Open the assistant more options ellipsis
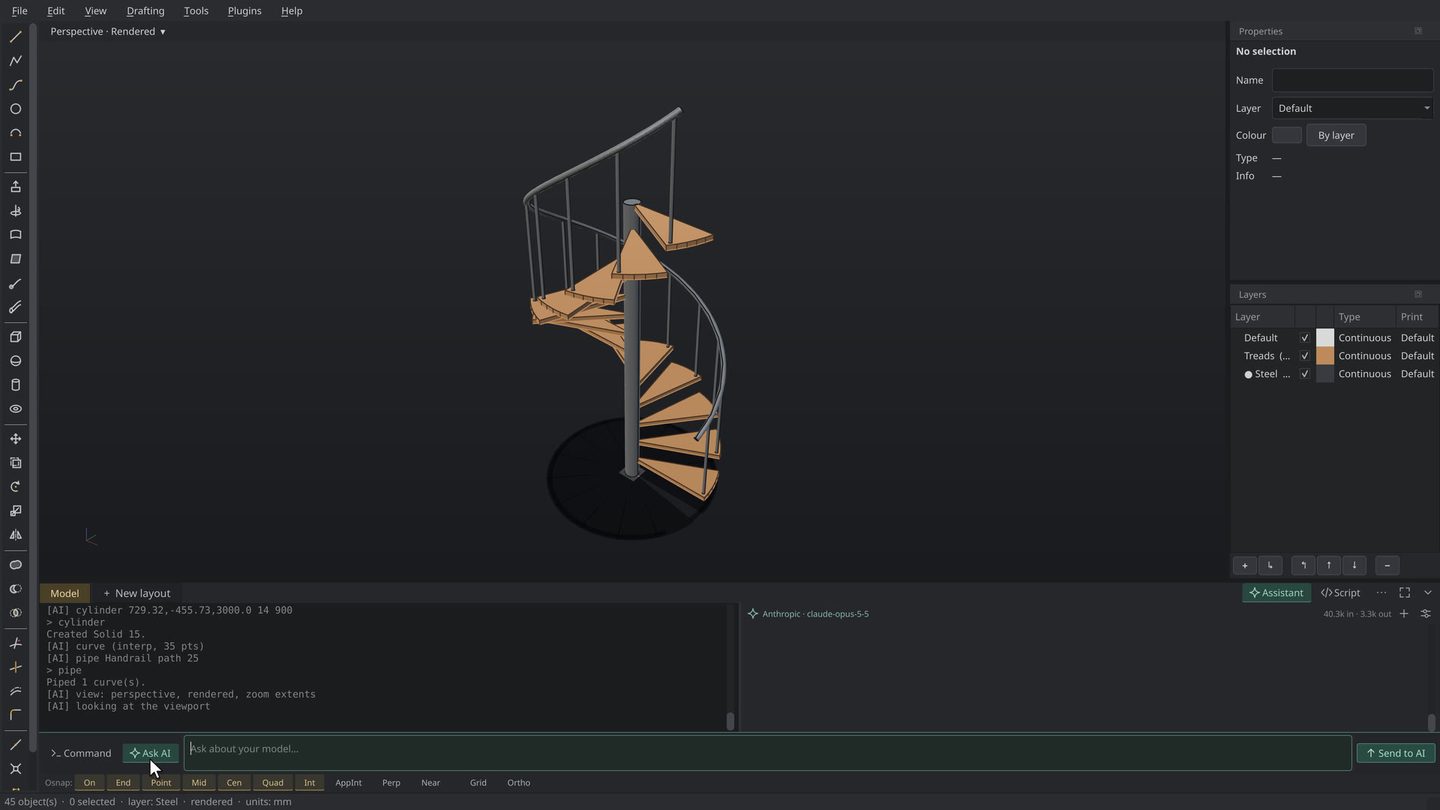This screenshot has height=810, width=1440. tap(1381, 593)
